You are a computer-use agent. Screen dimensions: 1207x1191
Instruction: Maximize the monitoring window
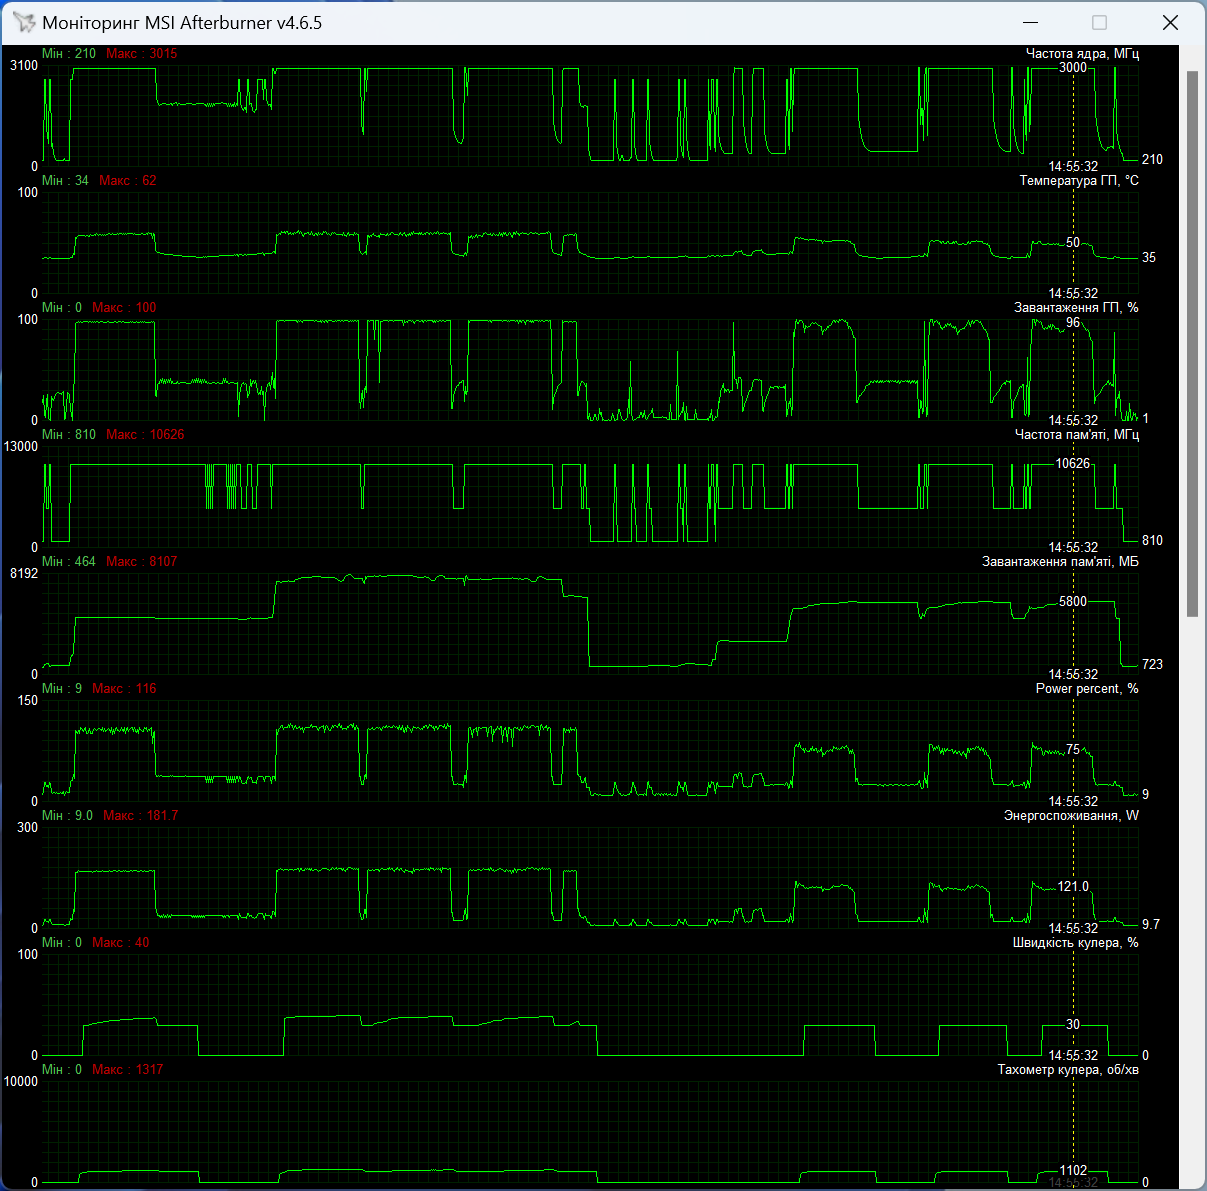pos(1099,22)
